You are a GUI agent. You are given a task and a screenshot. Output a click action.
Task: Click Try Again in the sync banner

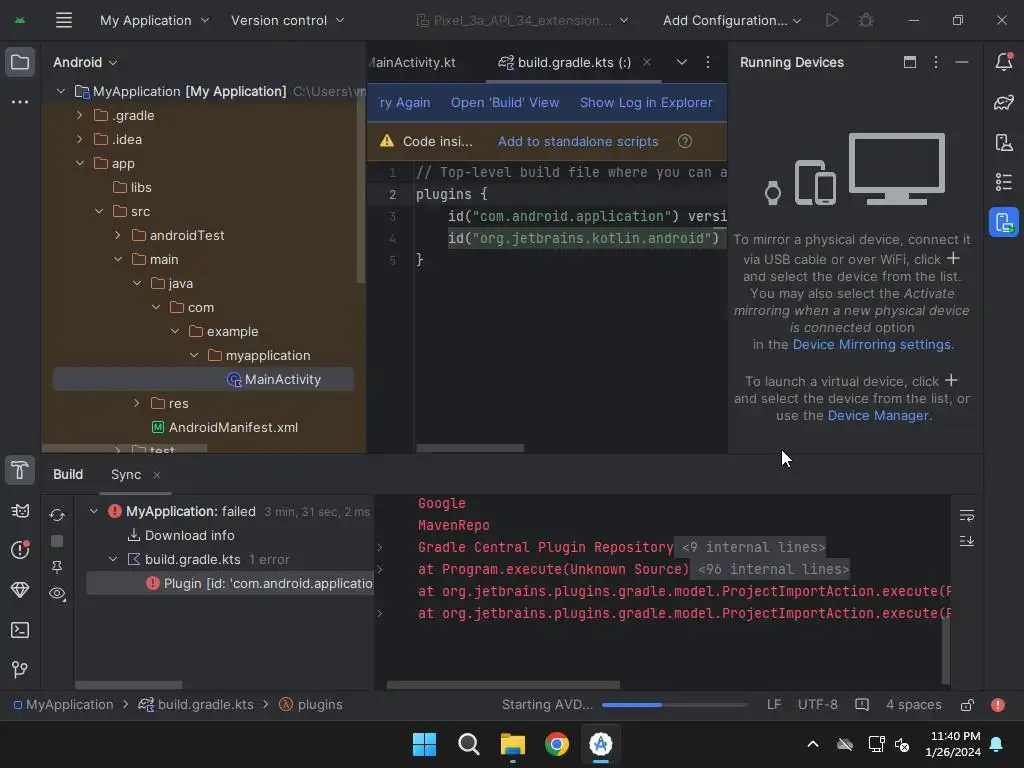404,103
